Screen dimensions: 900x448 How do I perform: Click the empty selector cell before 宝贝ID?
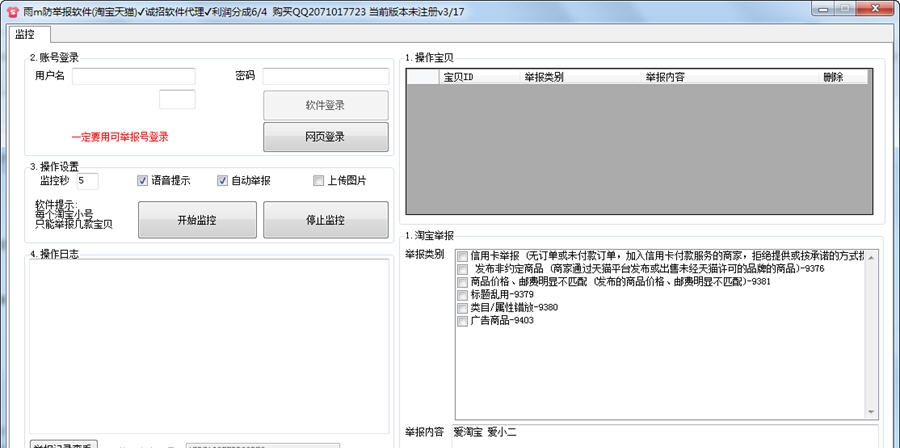click(x=424, y=77)
